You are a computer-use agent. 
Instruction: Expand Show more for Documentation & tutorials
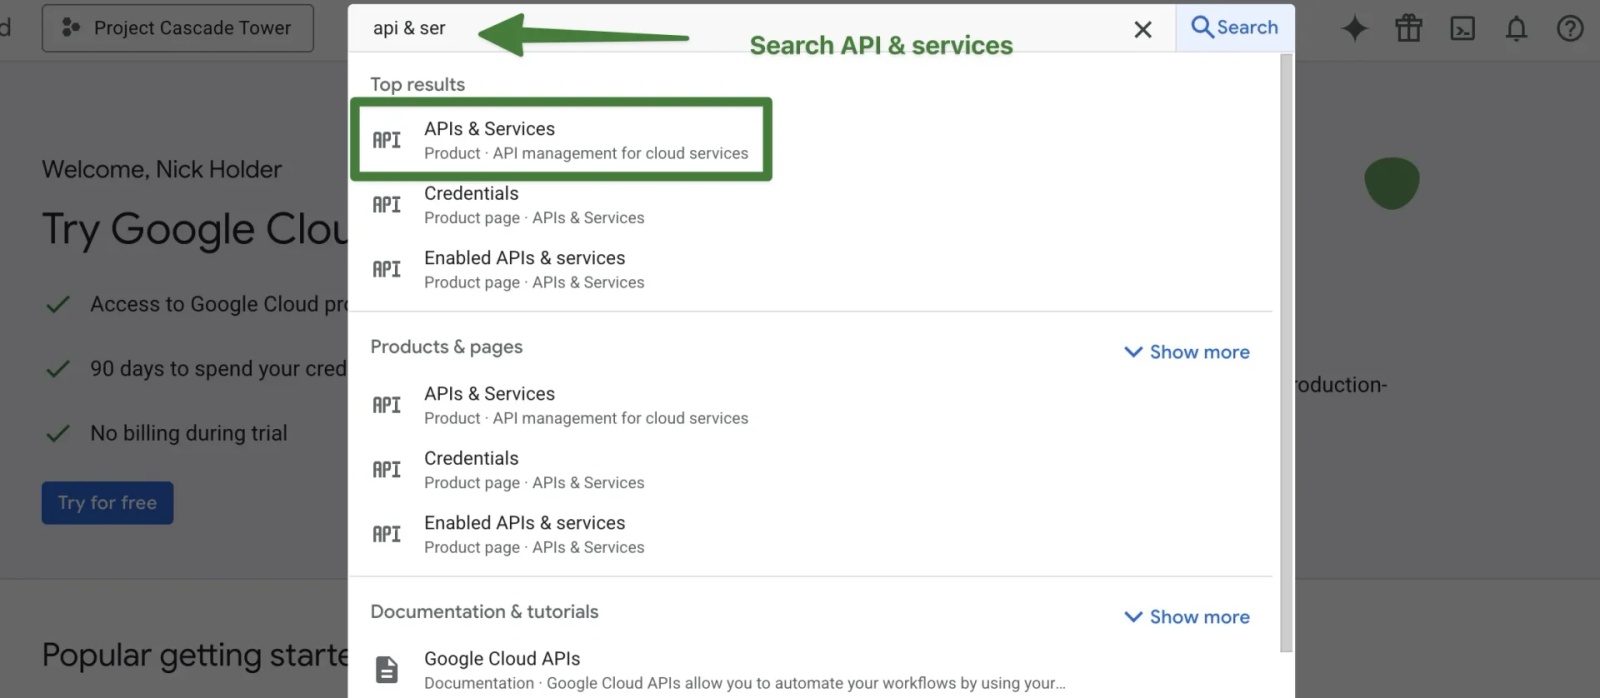tap(1187, 617)
